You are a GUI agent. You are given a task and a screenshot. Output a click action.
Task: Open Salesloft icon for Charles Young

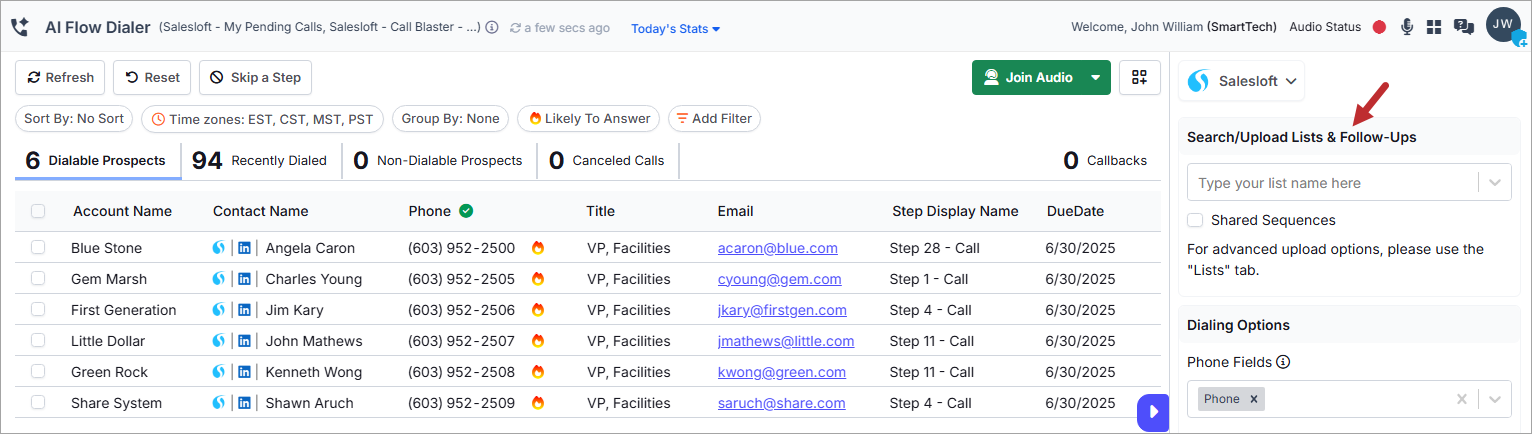[219, 278]
